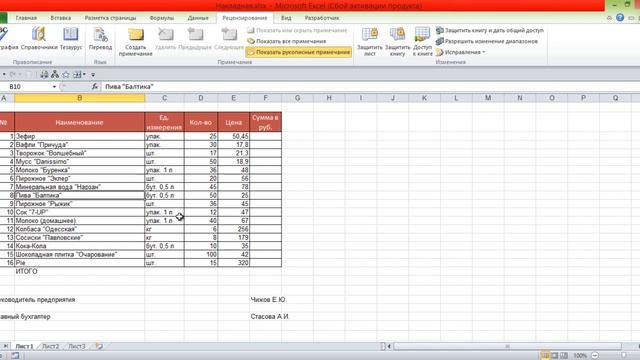The width and height of the screenshot is (640, 360).
Task: Select price cell 320 in Pie row
Action: pyautogui.click(x=233, y=263)
